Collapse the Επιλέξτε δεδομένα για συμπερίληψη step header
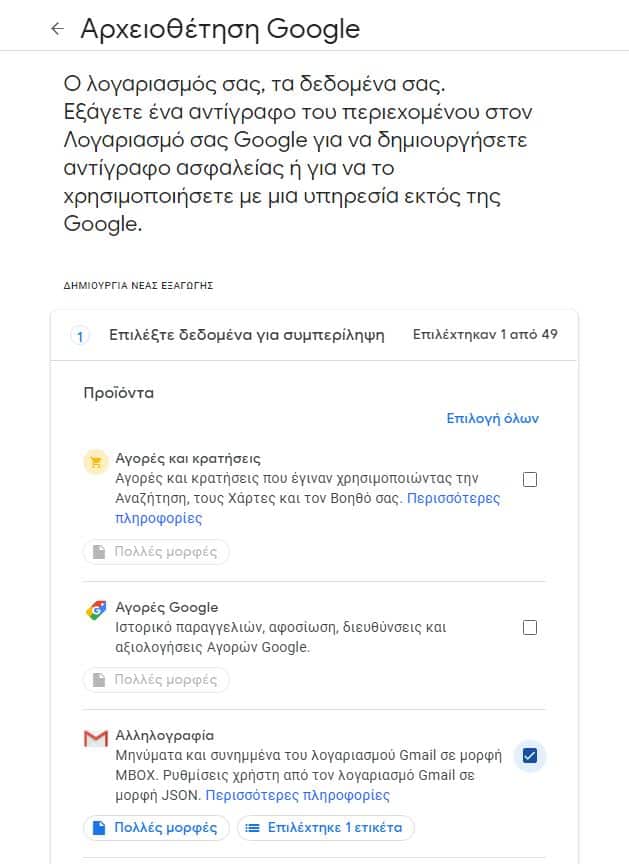 [246, 335]
